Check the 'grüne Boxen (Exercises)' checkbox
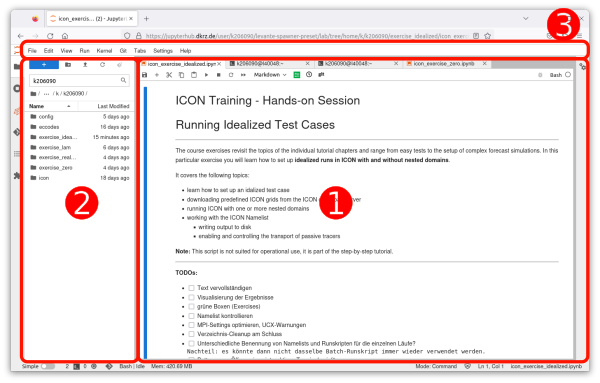Image resolution: width=600 pixels, height=383 pixels. tap(191, 306)
